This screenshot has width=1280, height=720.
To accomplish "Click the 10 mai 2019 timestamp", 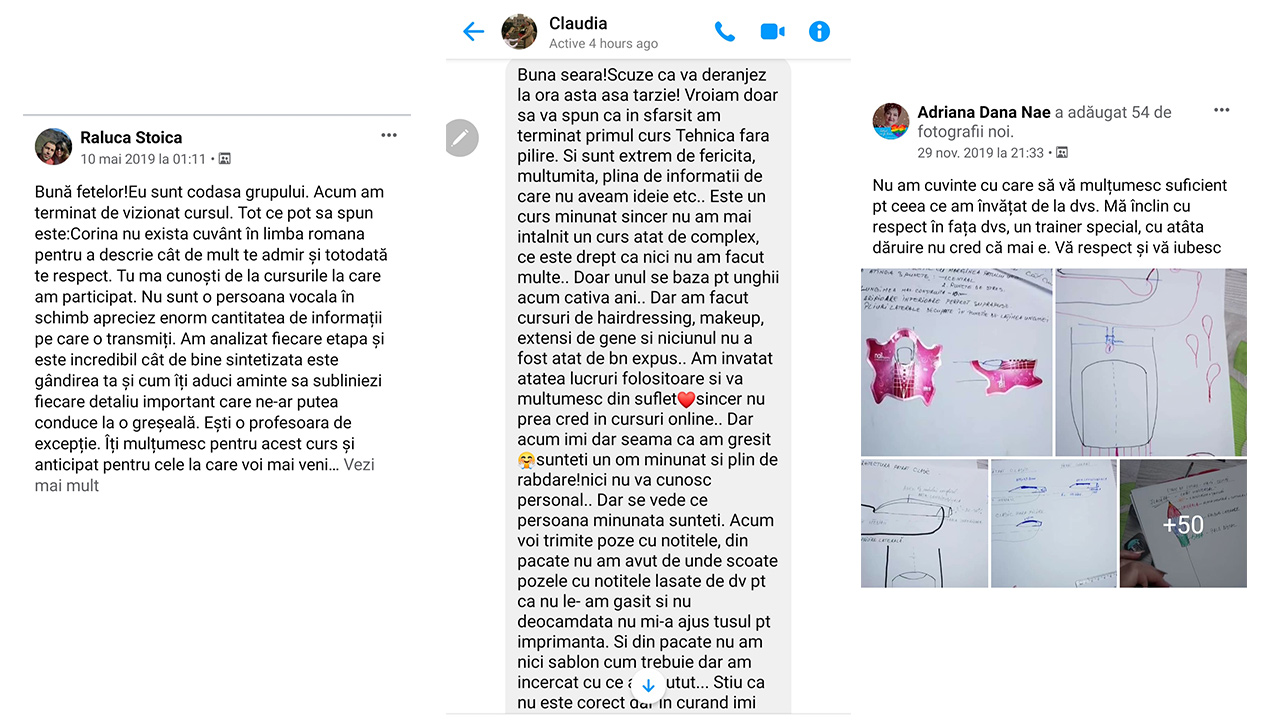I will (x=143, y=159).
